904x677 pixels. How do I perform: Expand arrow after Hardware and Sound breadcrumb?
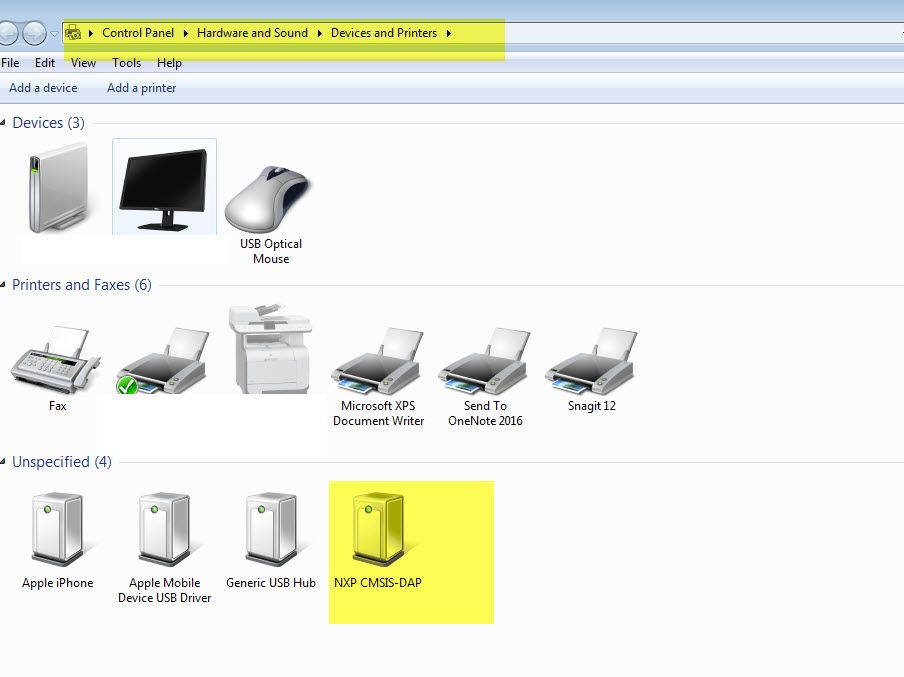point(319,33)
